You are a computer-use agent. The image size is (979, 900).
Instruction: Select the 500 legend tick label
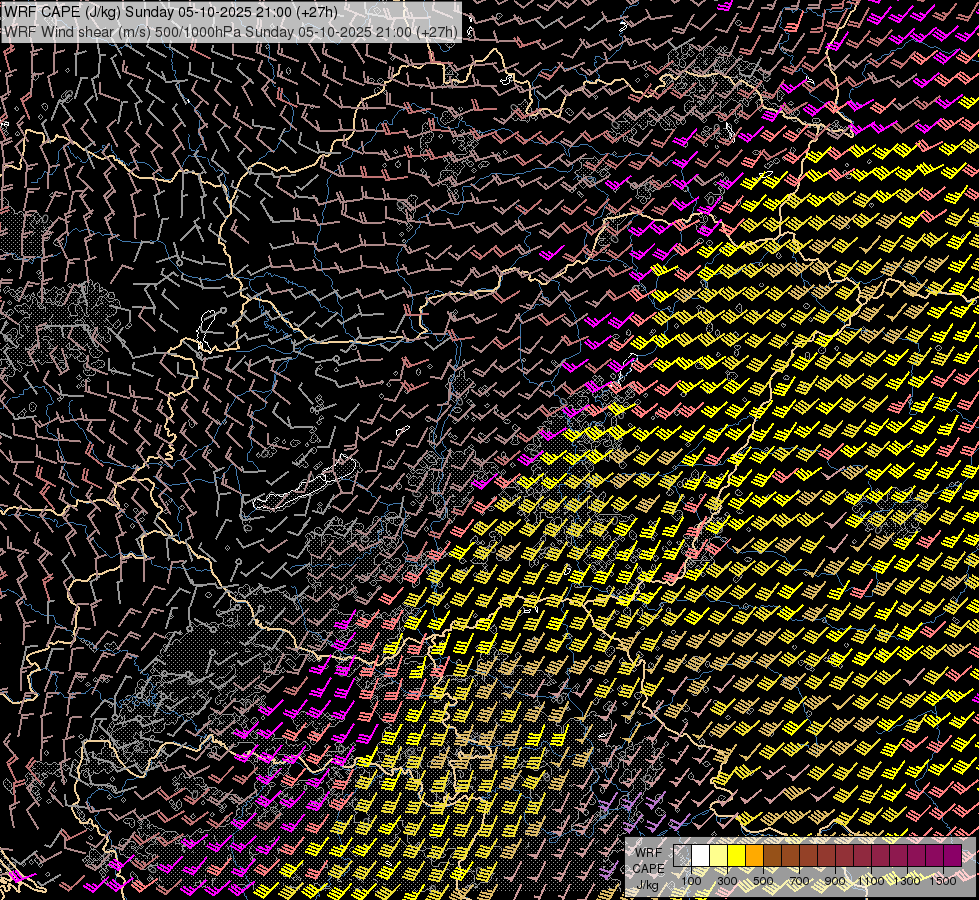763,881
